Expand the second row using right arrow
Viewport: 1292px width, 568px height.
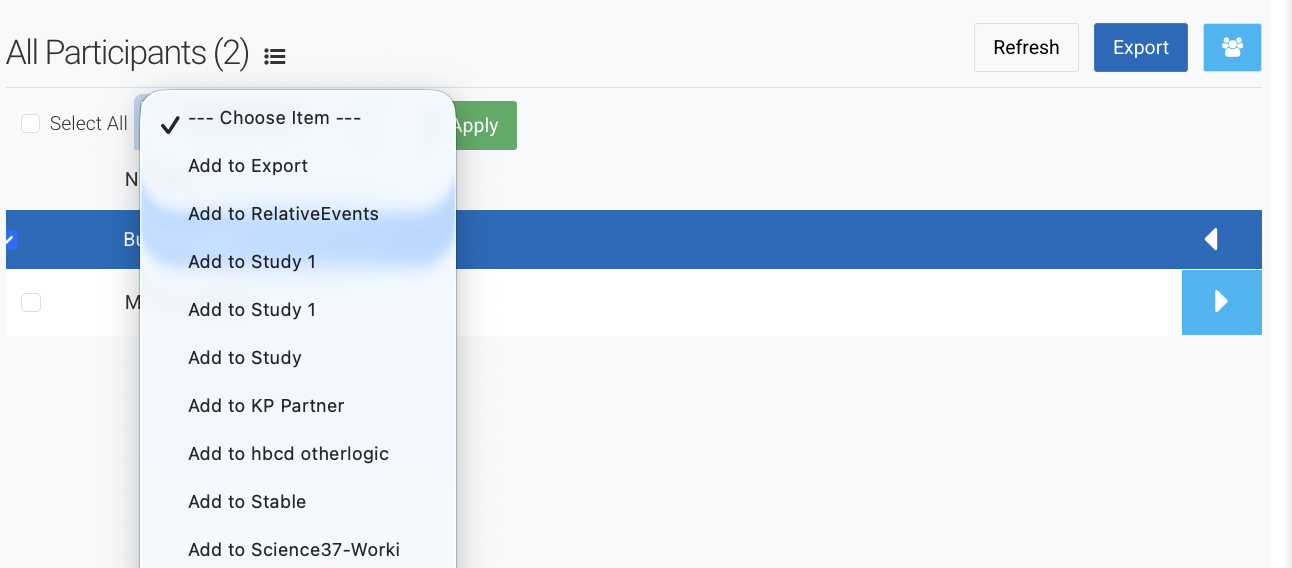(1221, 301)
